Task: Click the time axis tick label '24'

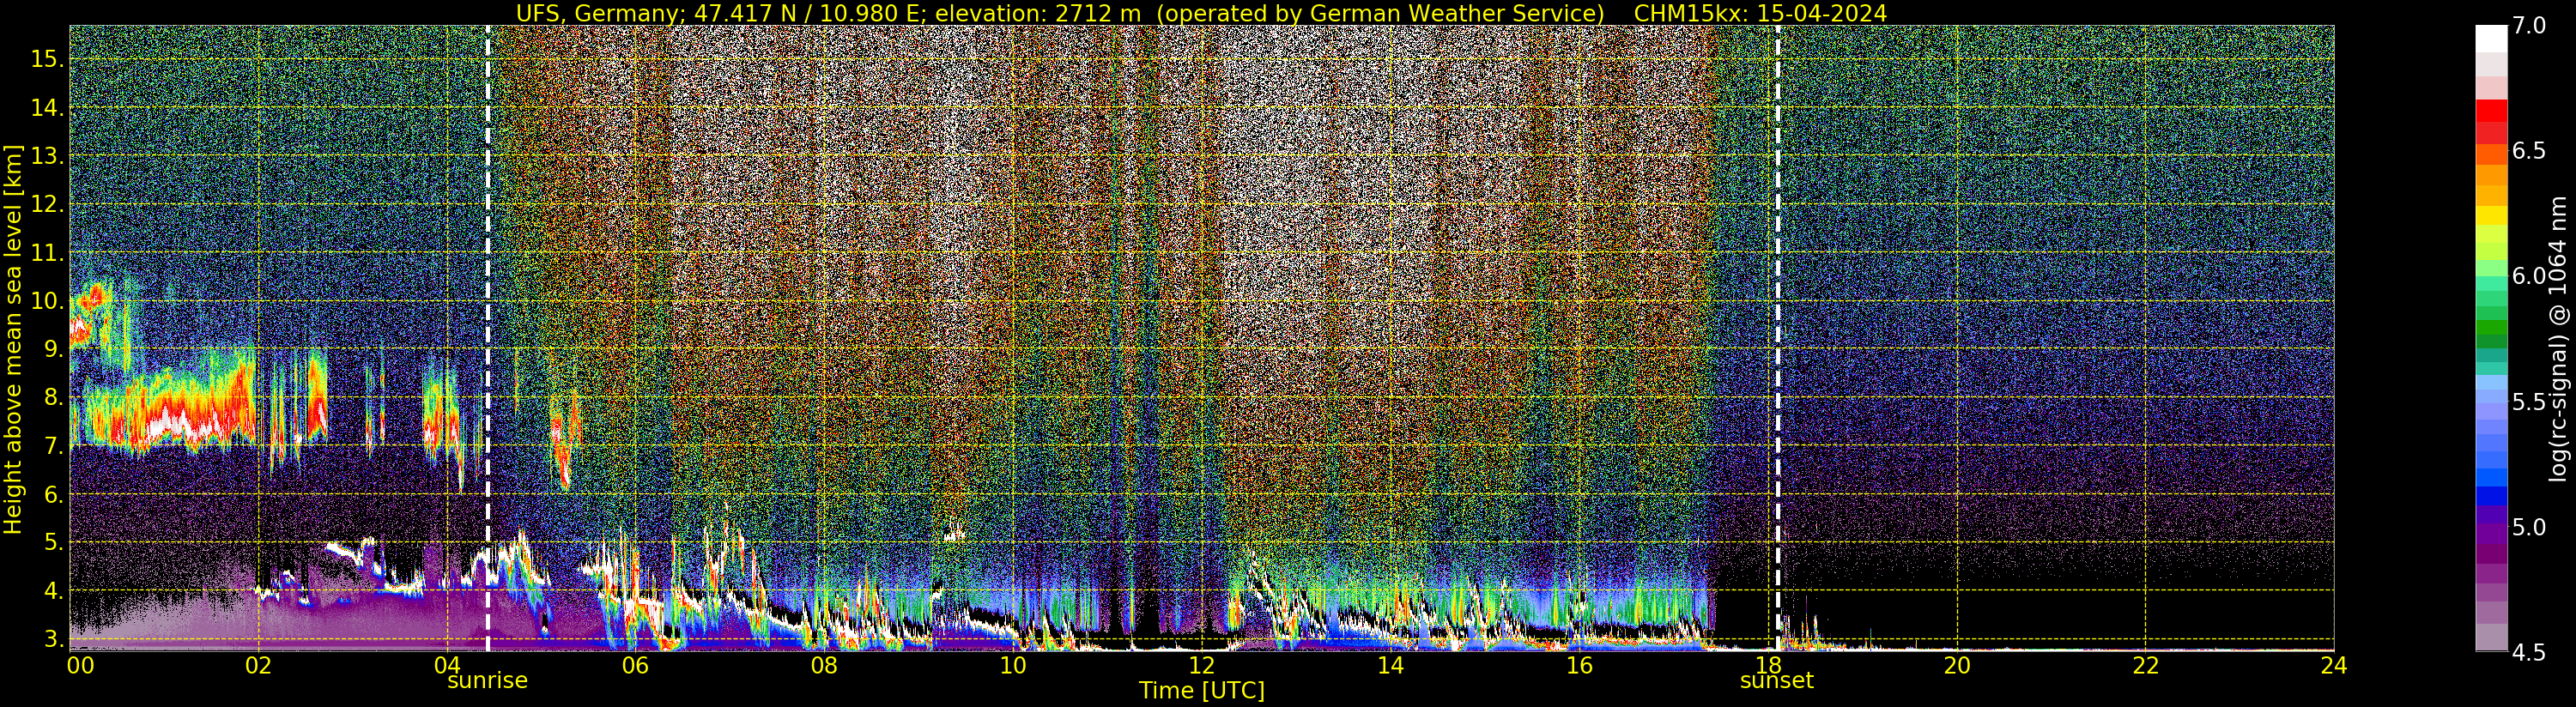Action: coord(2334,665)
